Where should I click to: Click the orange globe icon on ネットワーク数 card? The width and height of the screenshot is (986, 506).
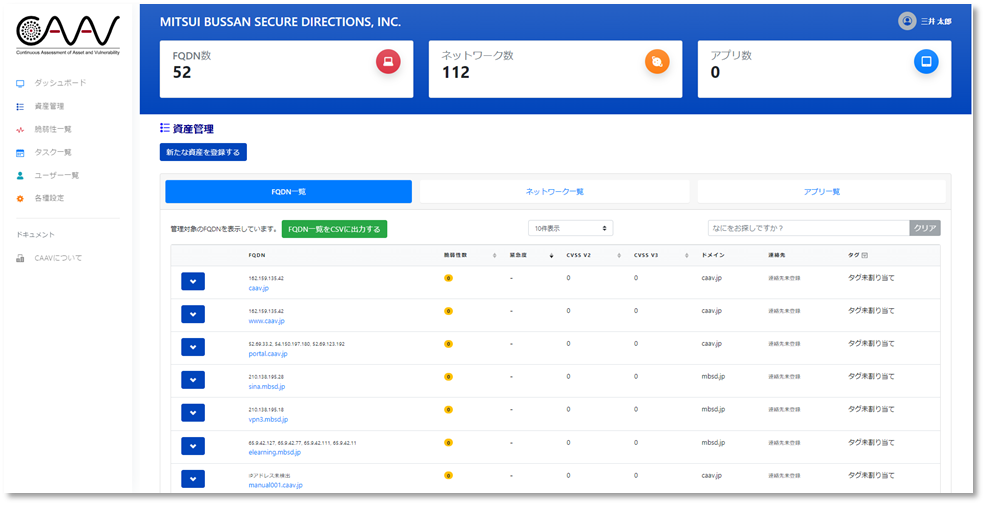coord(657,62)
